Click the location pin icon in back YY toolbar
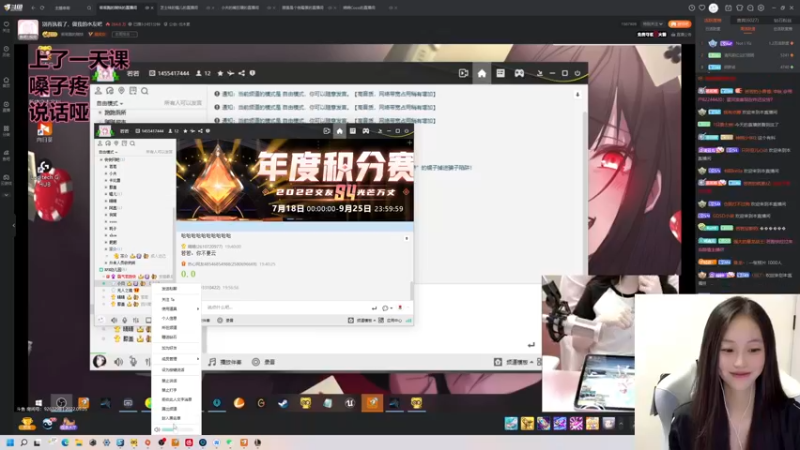800x450 pixels. 121,91
